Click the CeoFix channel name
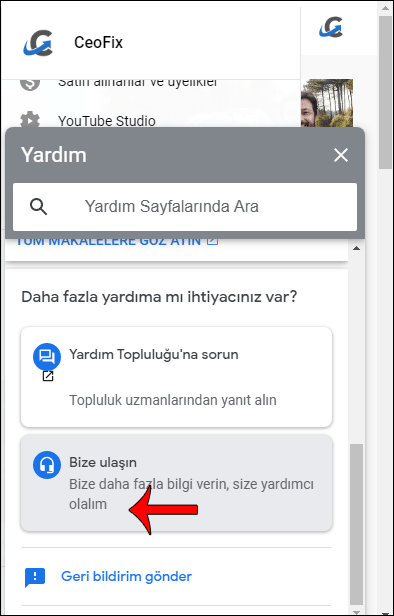Viewport: 394px width, 616px height. (98, 42)
